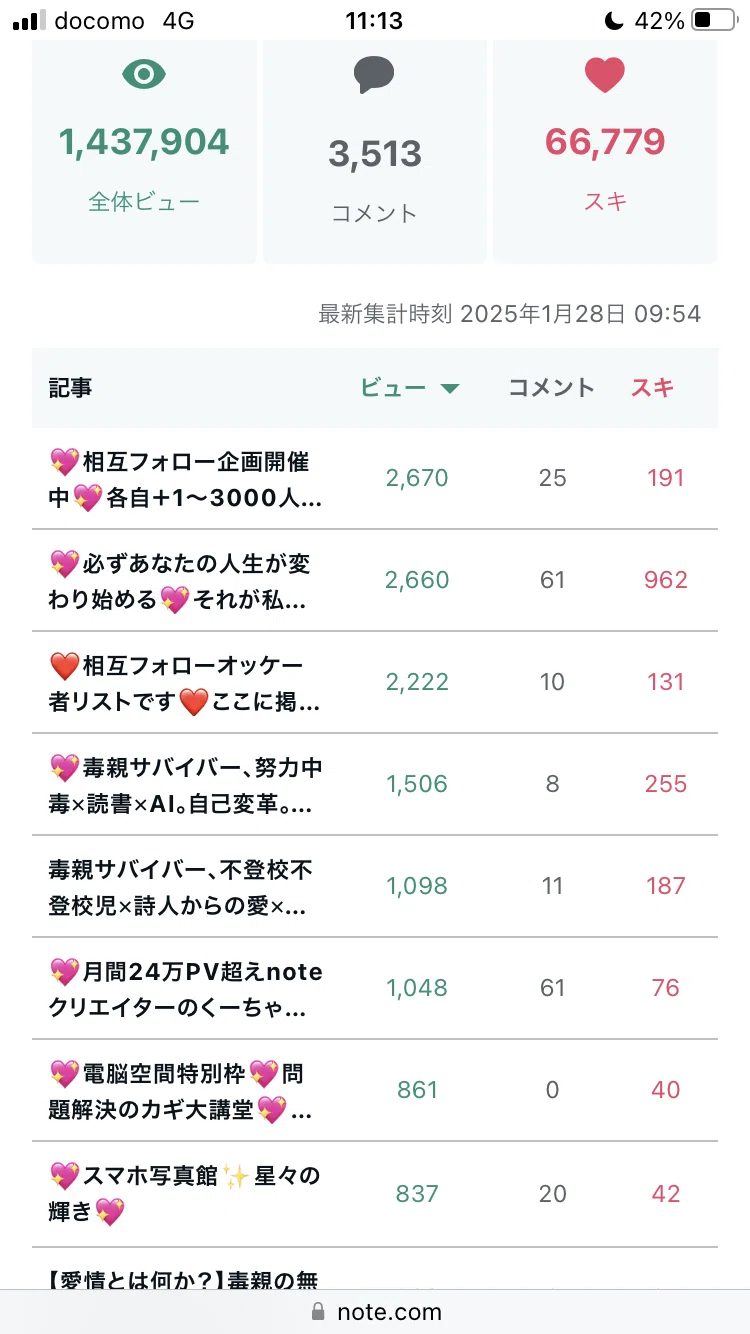Screen dimensions: 750x1334
Task: Toggle sort arrow next to ビュー
Action: click(x=450, y=388)
